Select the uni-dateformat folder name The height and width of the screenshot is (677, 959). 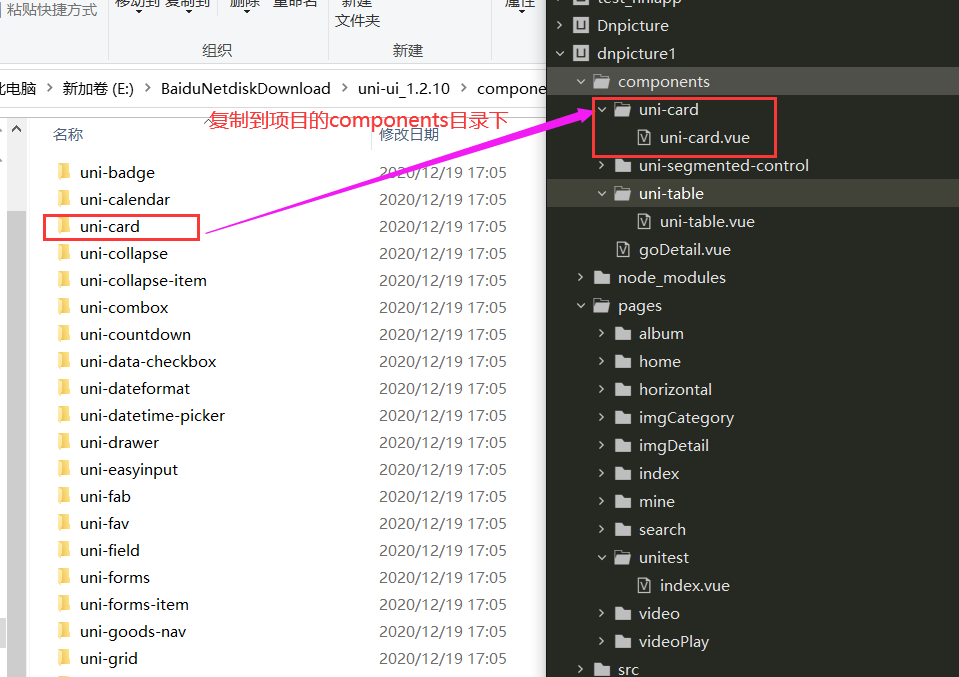coord(135,388)
